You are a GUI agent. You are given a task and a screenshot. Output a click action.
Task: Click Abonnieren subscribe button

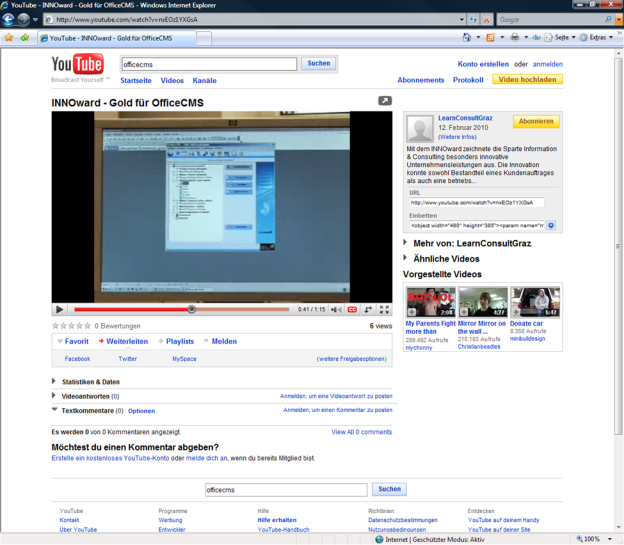tap(536, 121)
